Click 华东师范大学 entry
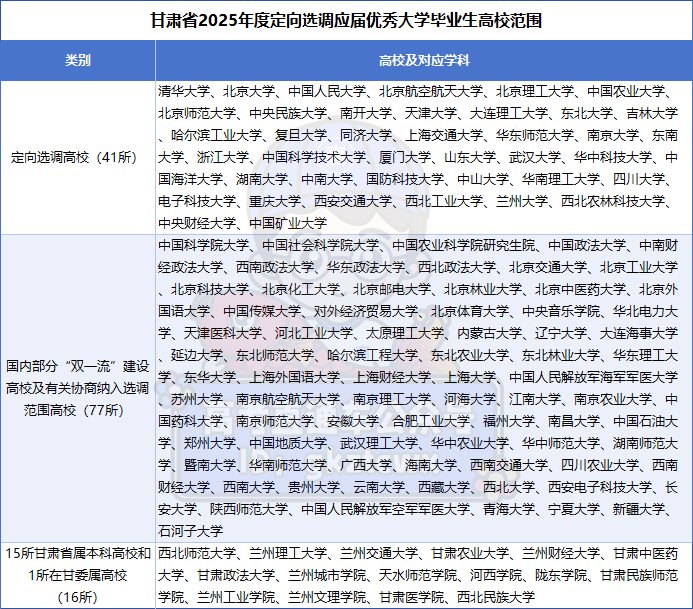This screenshot has width=693, height=609. [x=535, y=135]
